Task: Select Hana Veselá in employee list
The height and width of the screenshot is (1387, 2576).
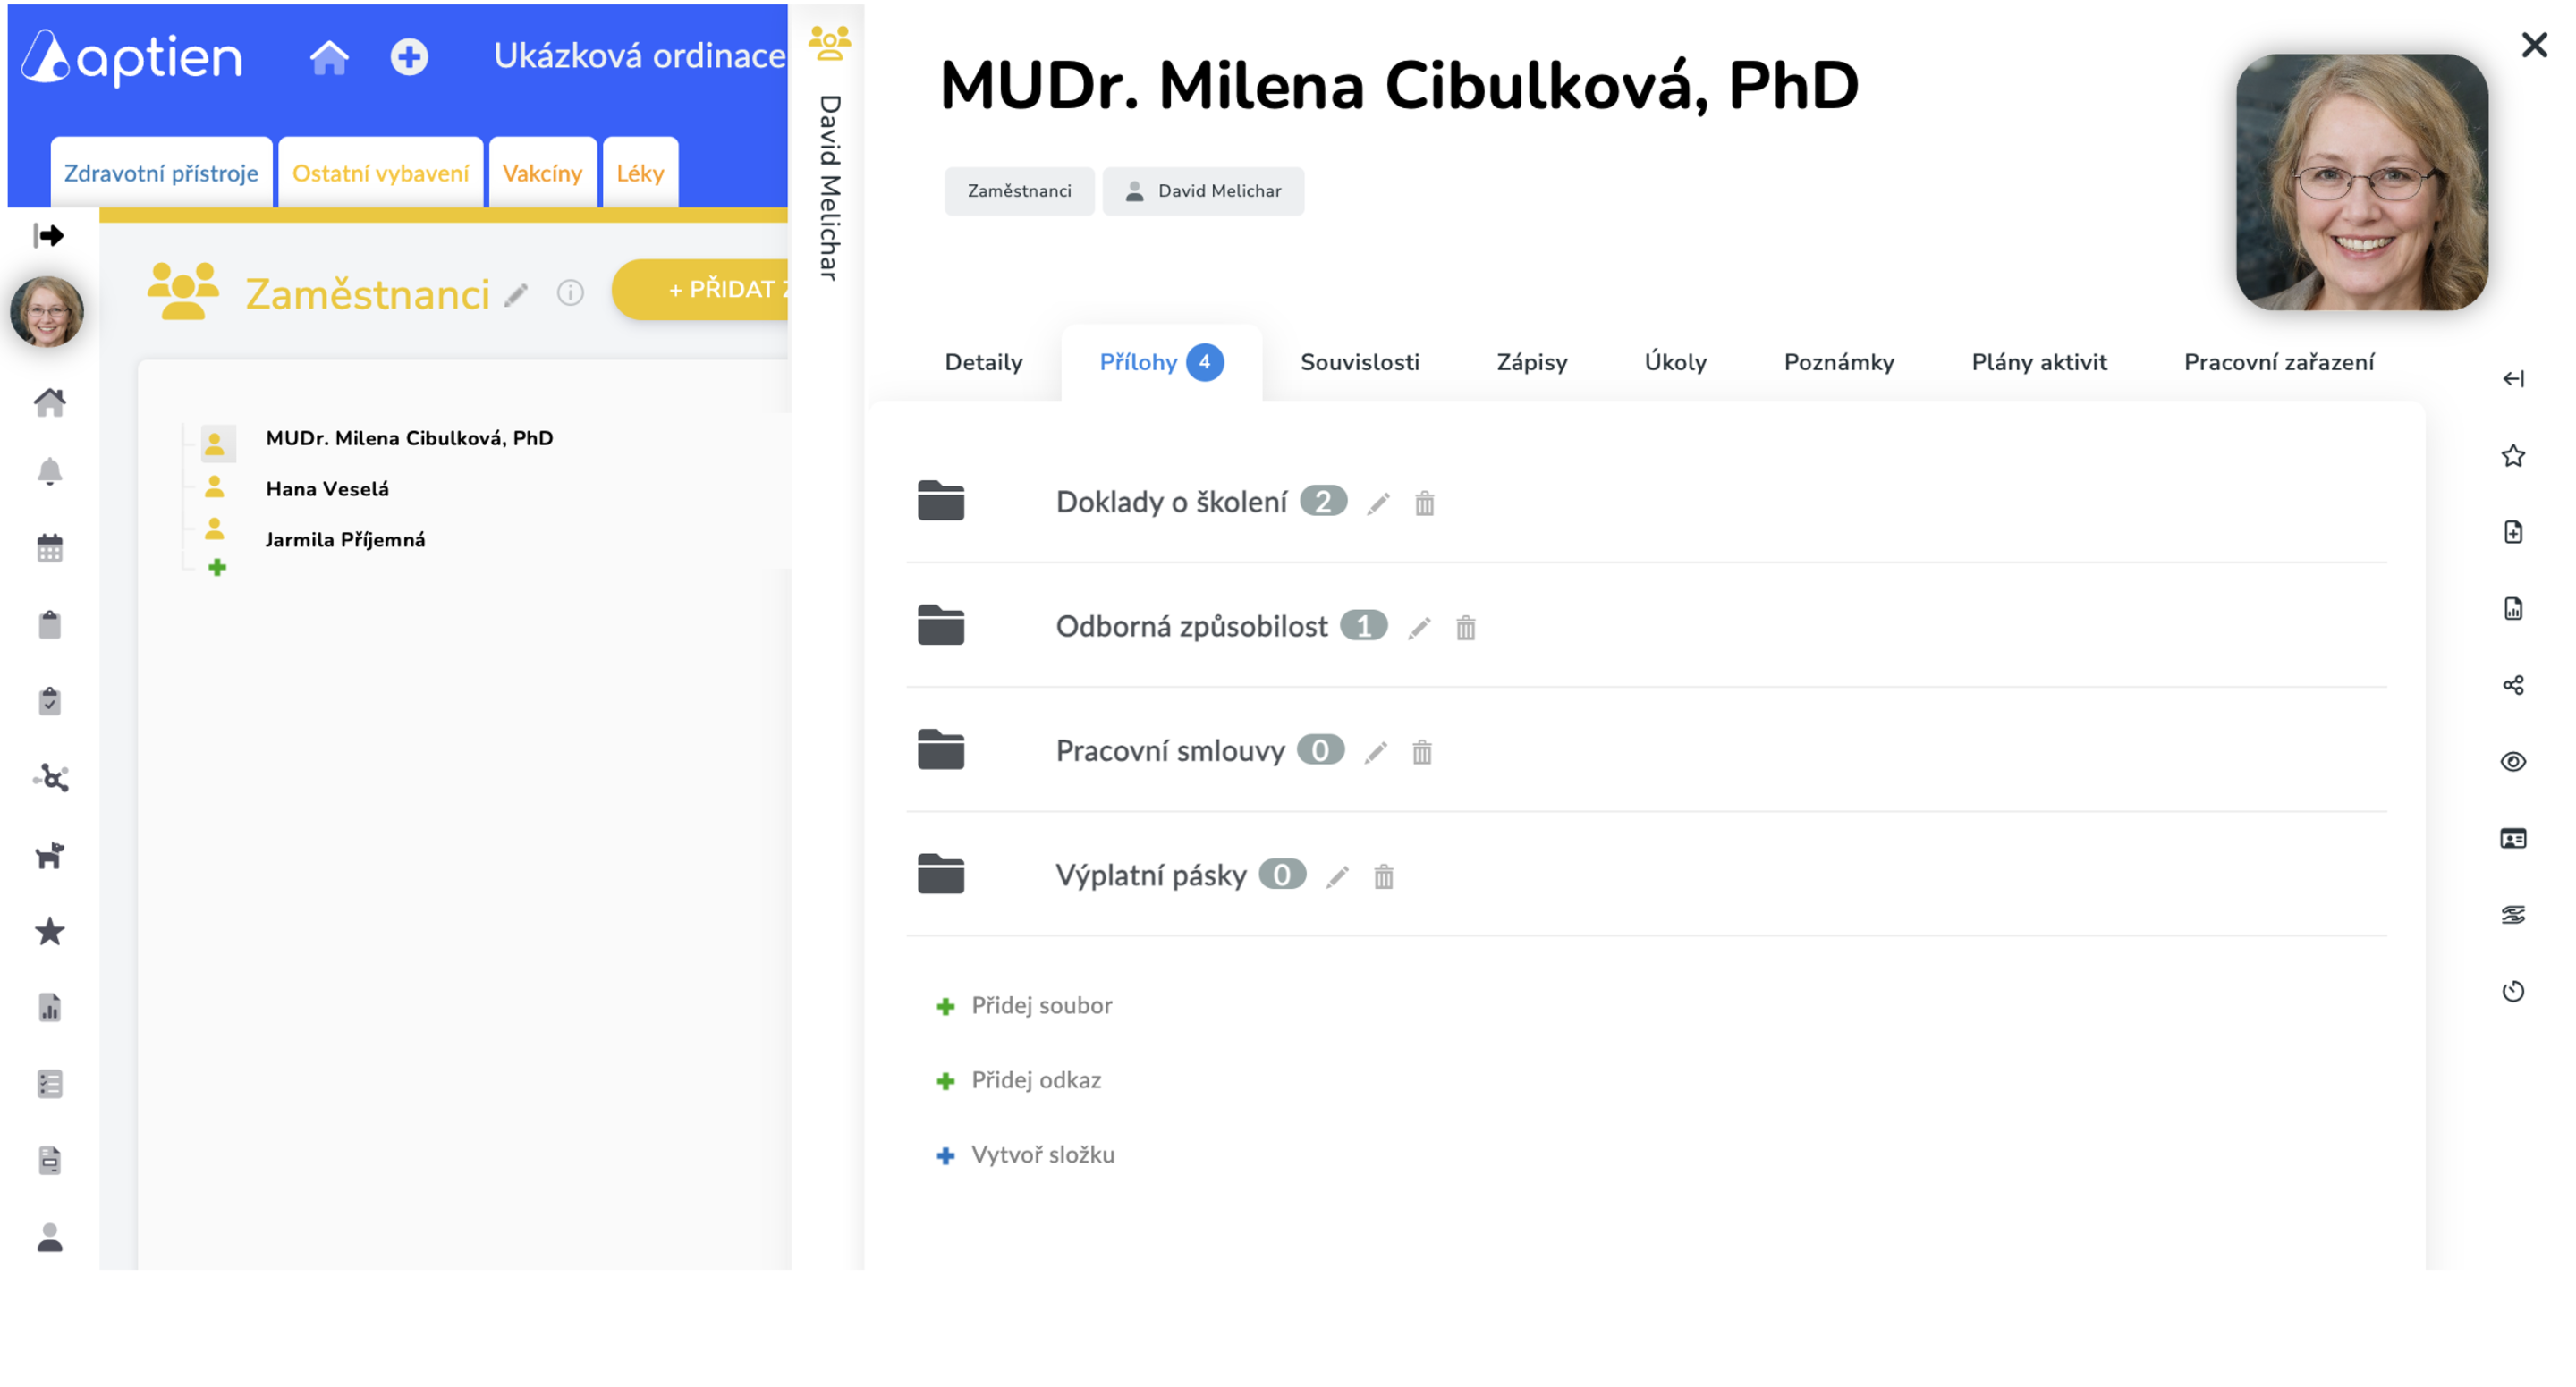Action: pos(327,489)
